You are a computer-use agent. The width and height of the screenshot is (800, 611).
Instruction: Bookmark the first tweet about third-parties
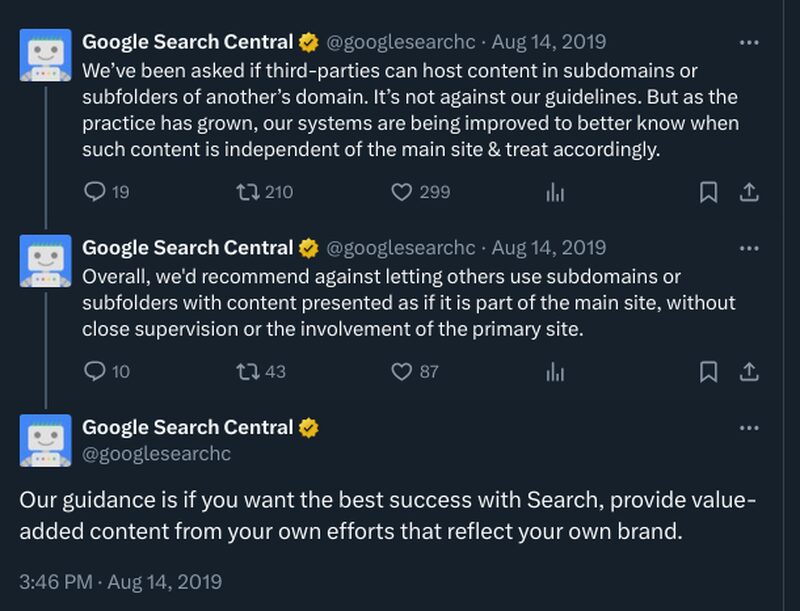[x=708, y=192]
